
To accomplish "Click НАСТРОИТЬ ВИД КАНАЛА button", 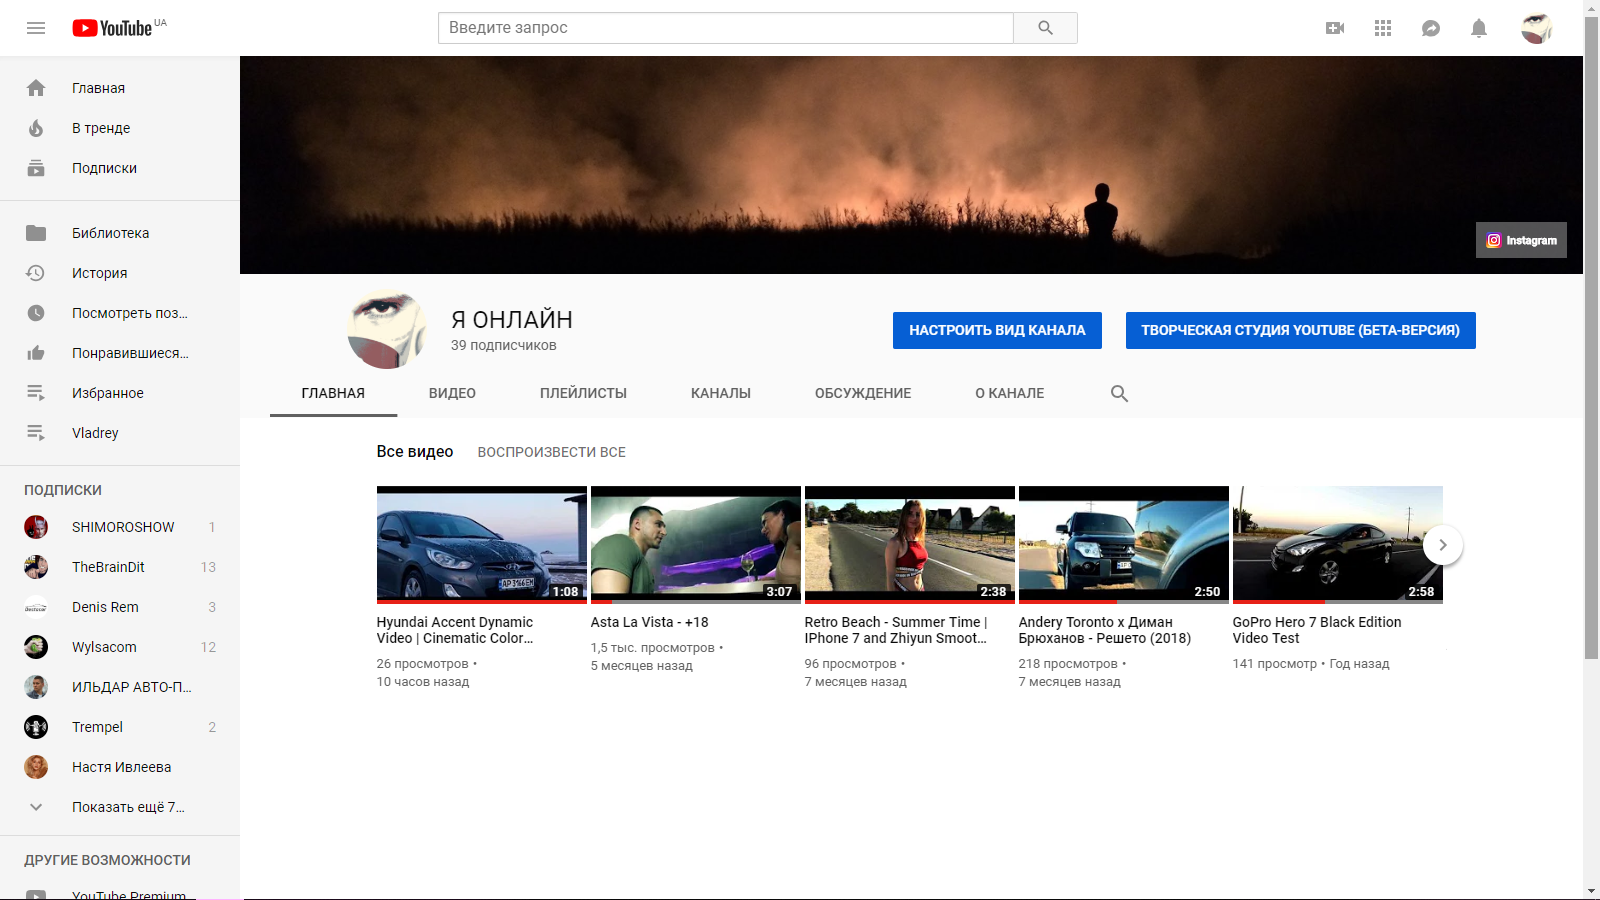I will coord(997,330).
